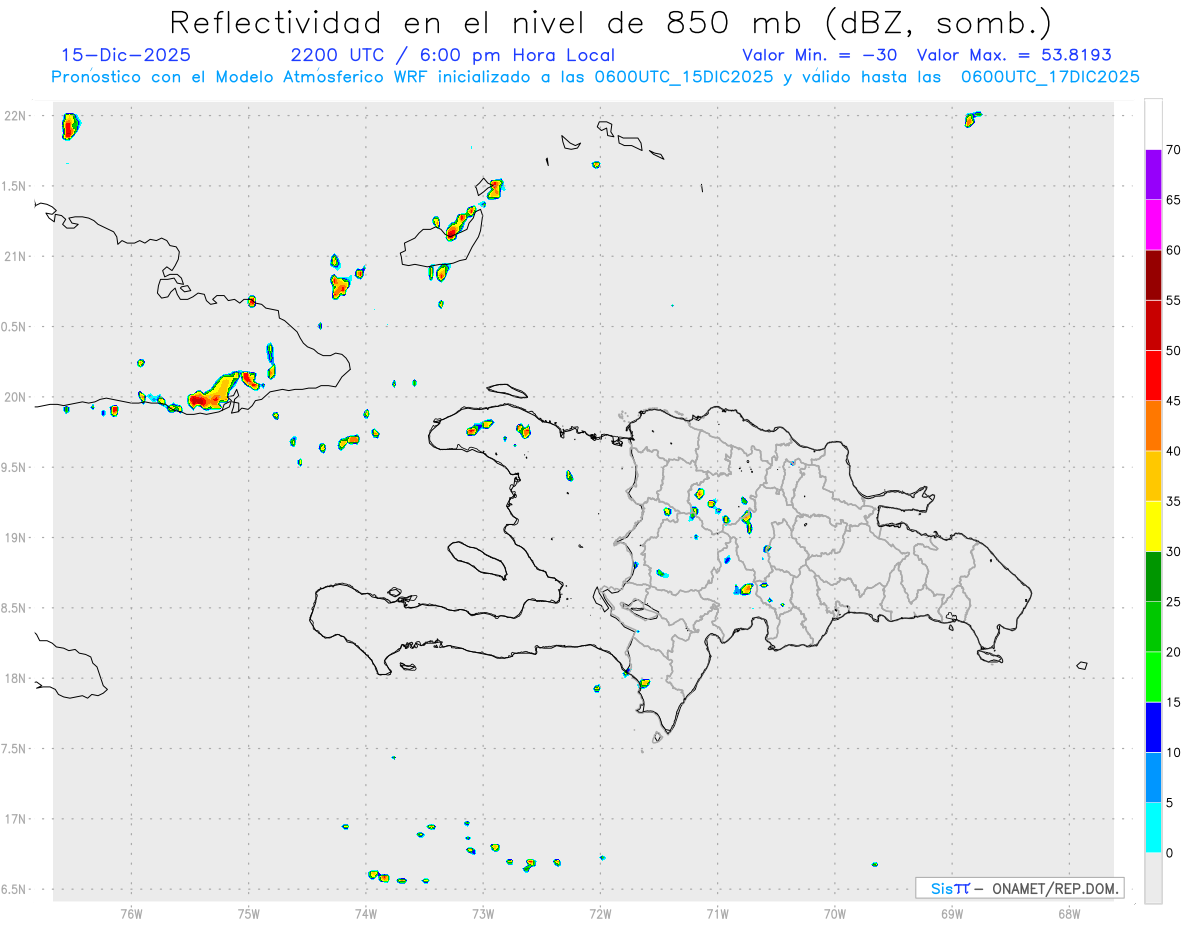The image size is (1200, 927).
Task: Click the '74W' longitude axis label
Action: click(366, 913)
